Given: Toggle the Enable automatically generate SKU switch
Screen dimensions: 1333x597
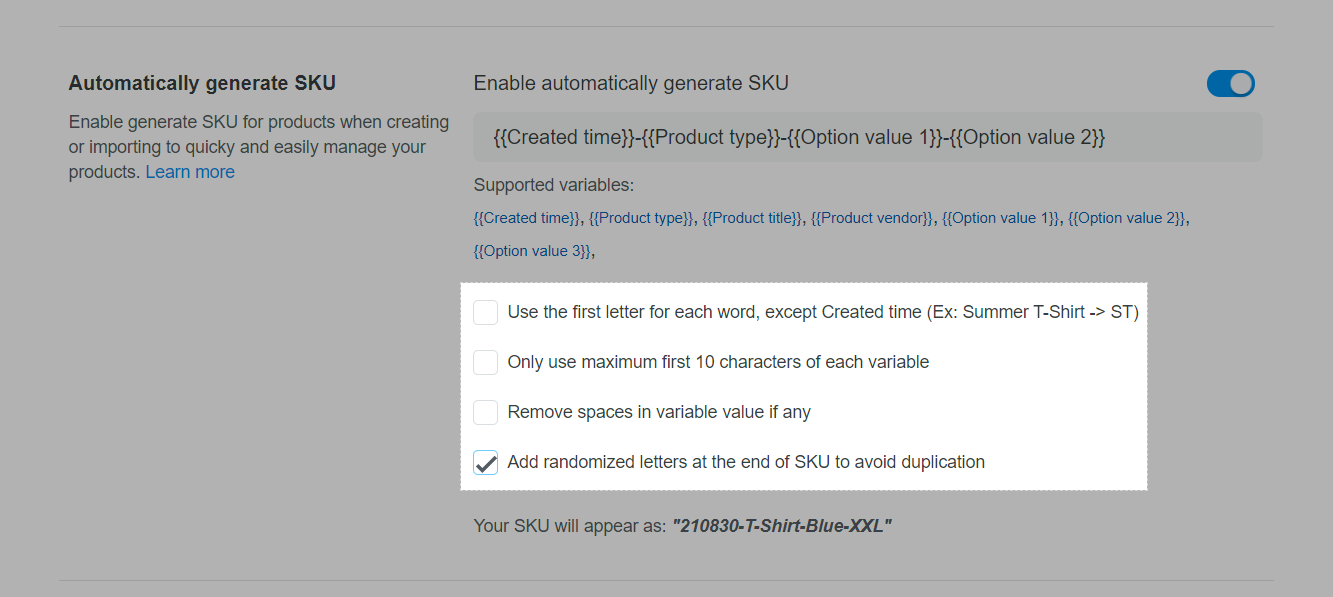Looking at the screenshot, I should click(1230, 84).
